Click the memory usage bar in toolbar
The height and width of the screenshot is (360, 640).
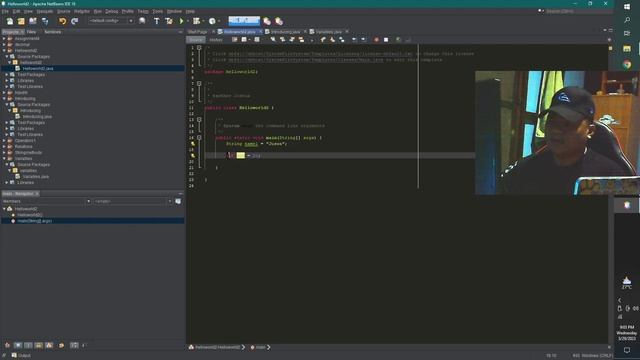click(x=244, y=20)
